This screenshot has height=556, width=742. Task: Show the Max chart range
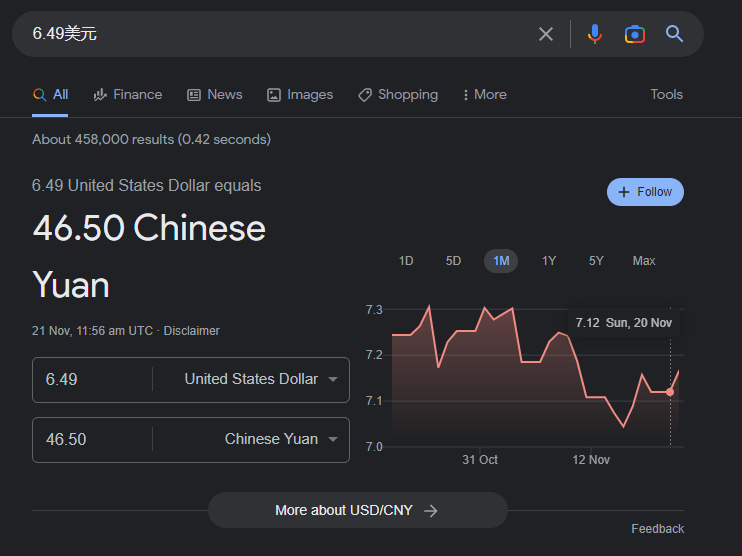pos(644,261)
